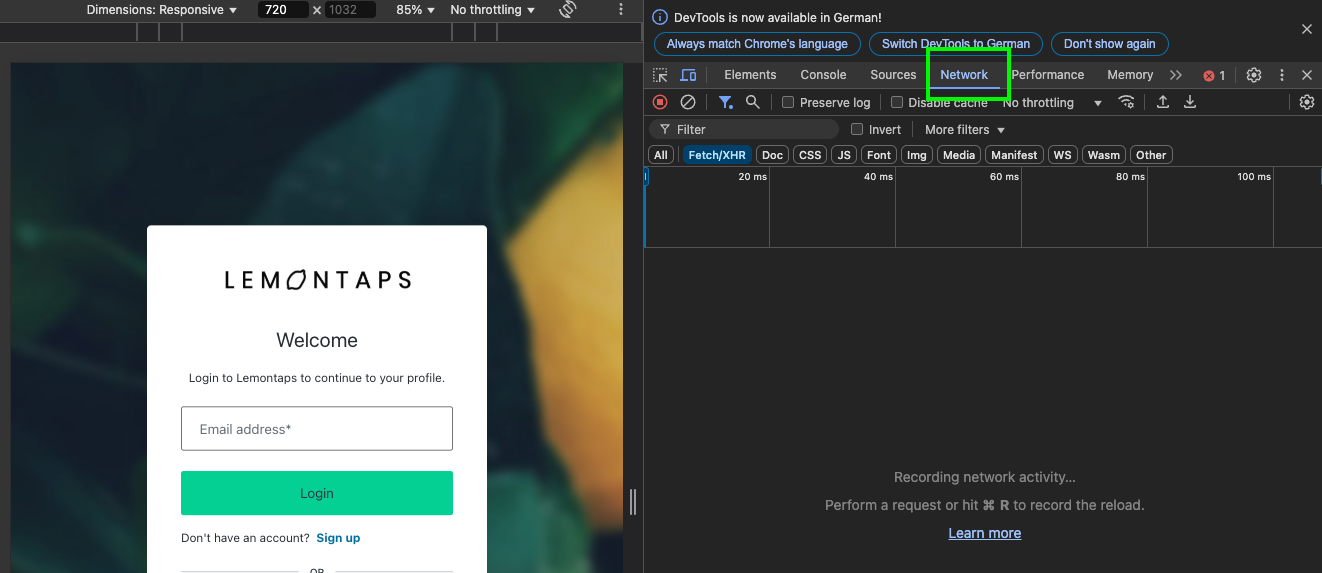The width and height of the screenshot is (1322, 573).
Task: Switch to the Console tab
Action: coord(823,75)
